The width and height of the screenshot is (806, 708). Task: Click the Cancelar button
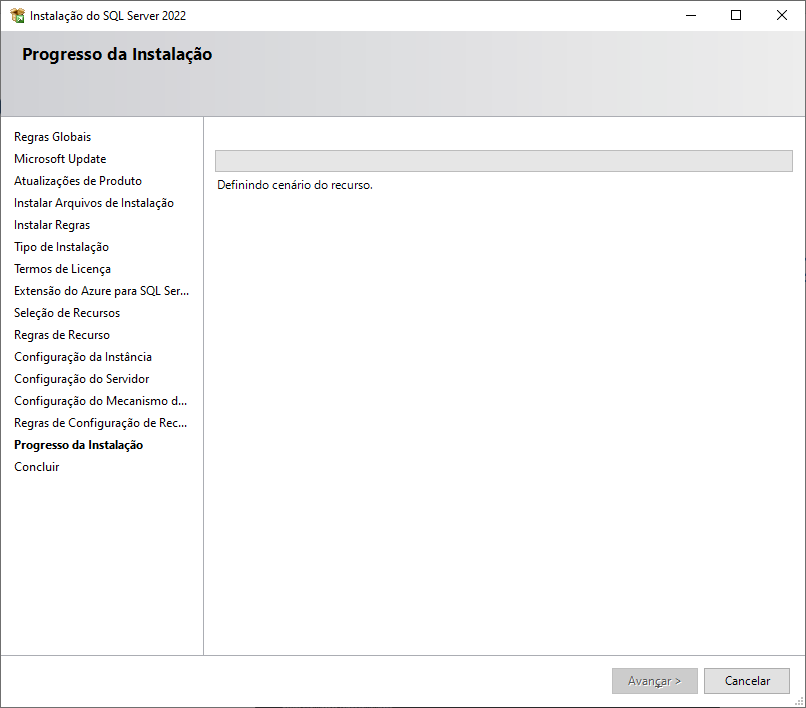tap(747, 681)
